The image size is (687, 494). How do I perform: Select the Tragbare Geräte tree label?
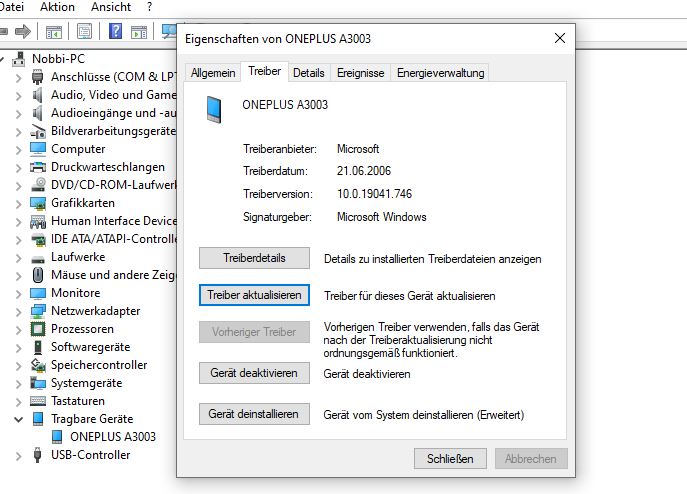(x=92, y=419)
